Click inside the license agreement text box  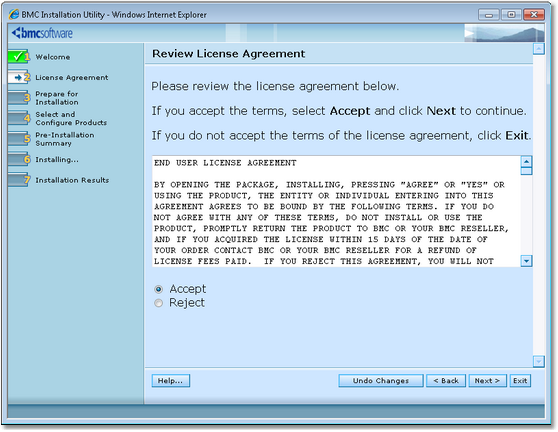click(x=336, y=211)
